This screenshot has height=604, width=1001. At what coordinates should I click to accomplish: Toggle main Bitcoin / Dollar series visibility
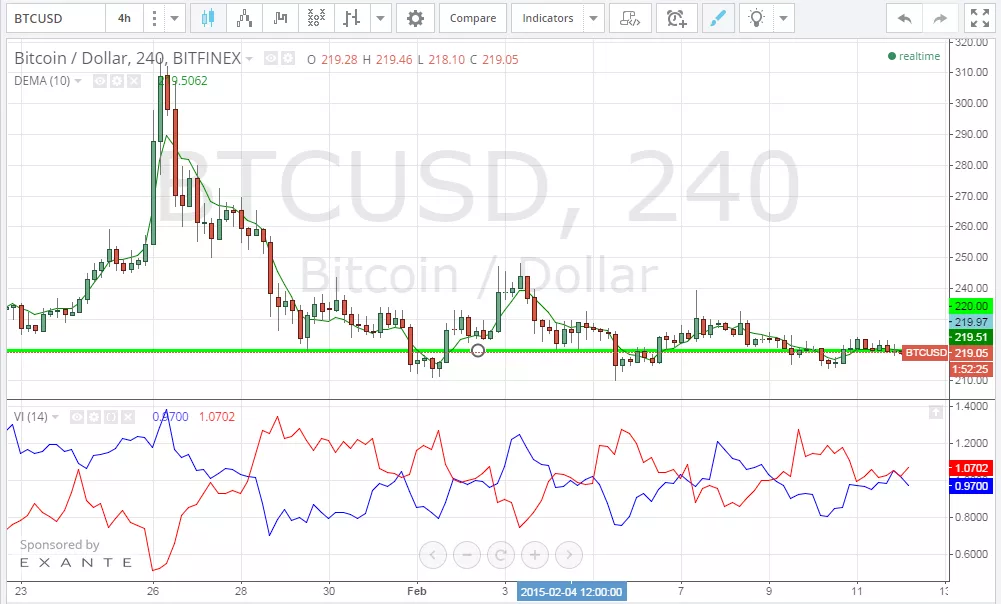(271, 59)
